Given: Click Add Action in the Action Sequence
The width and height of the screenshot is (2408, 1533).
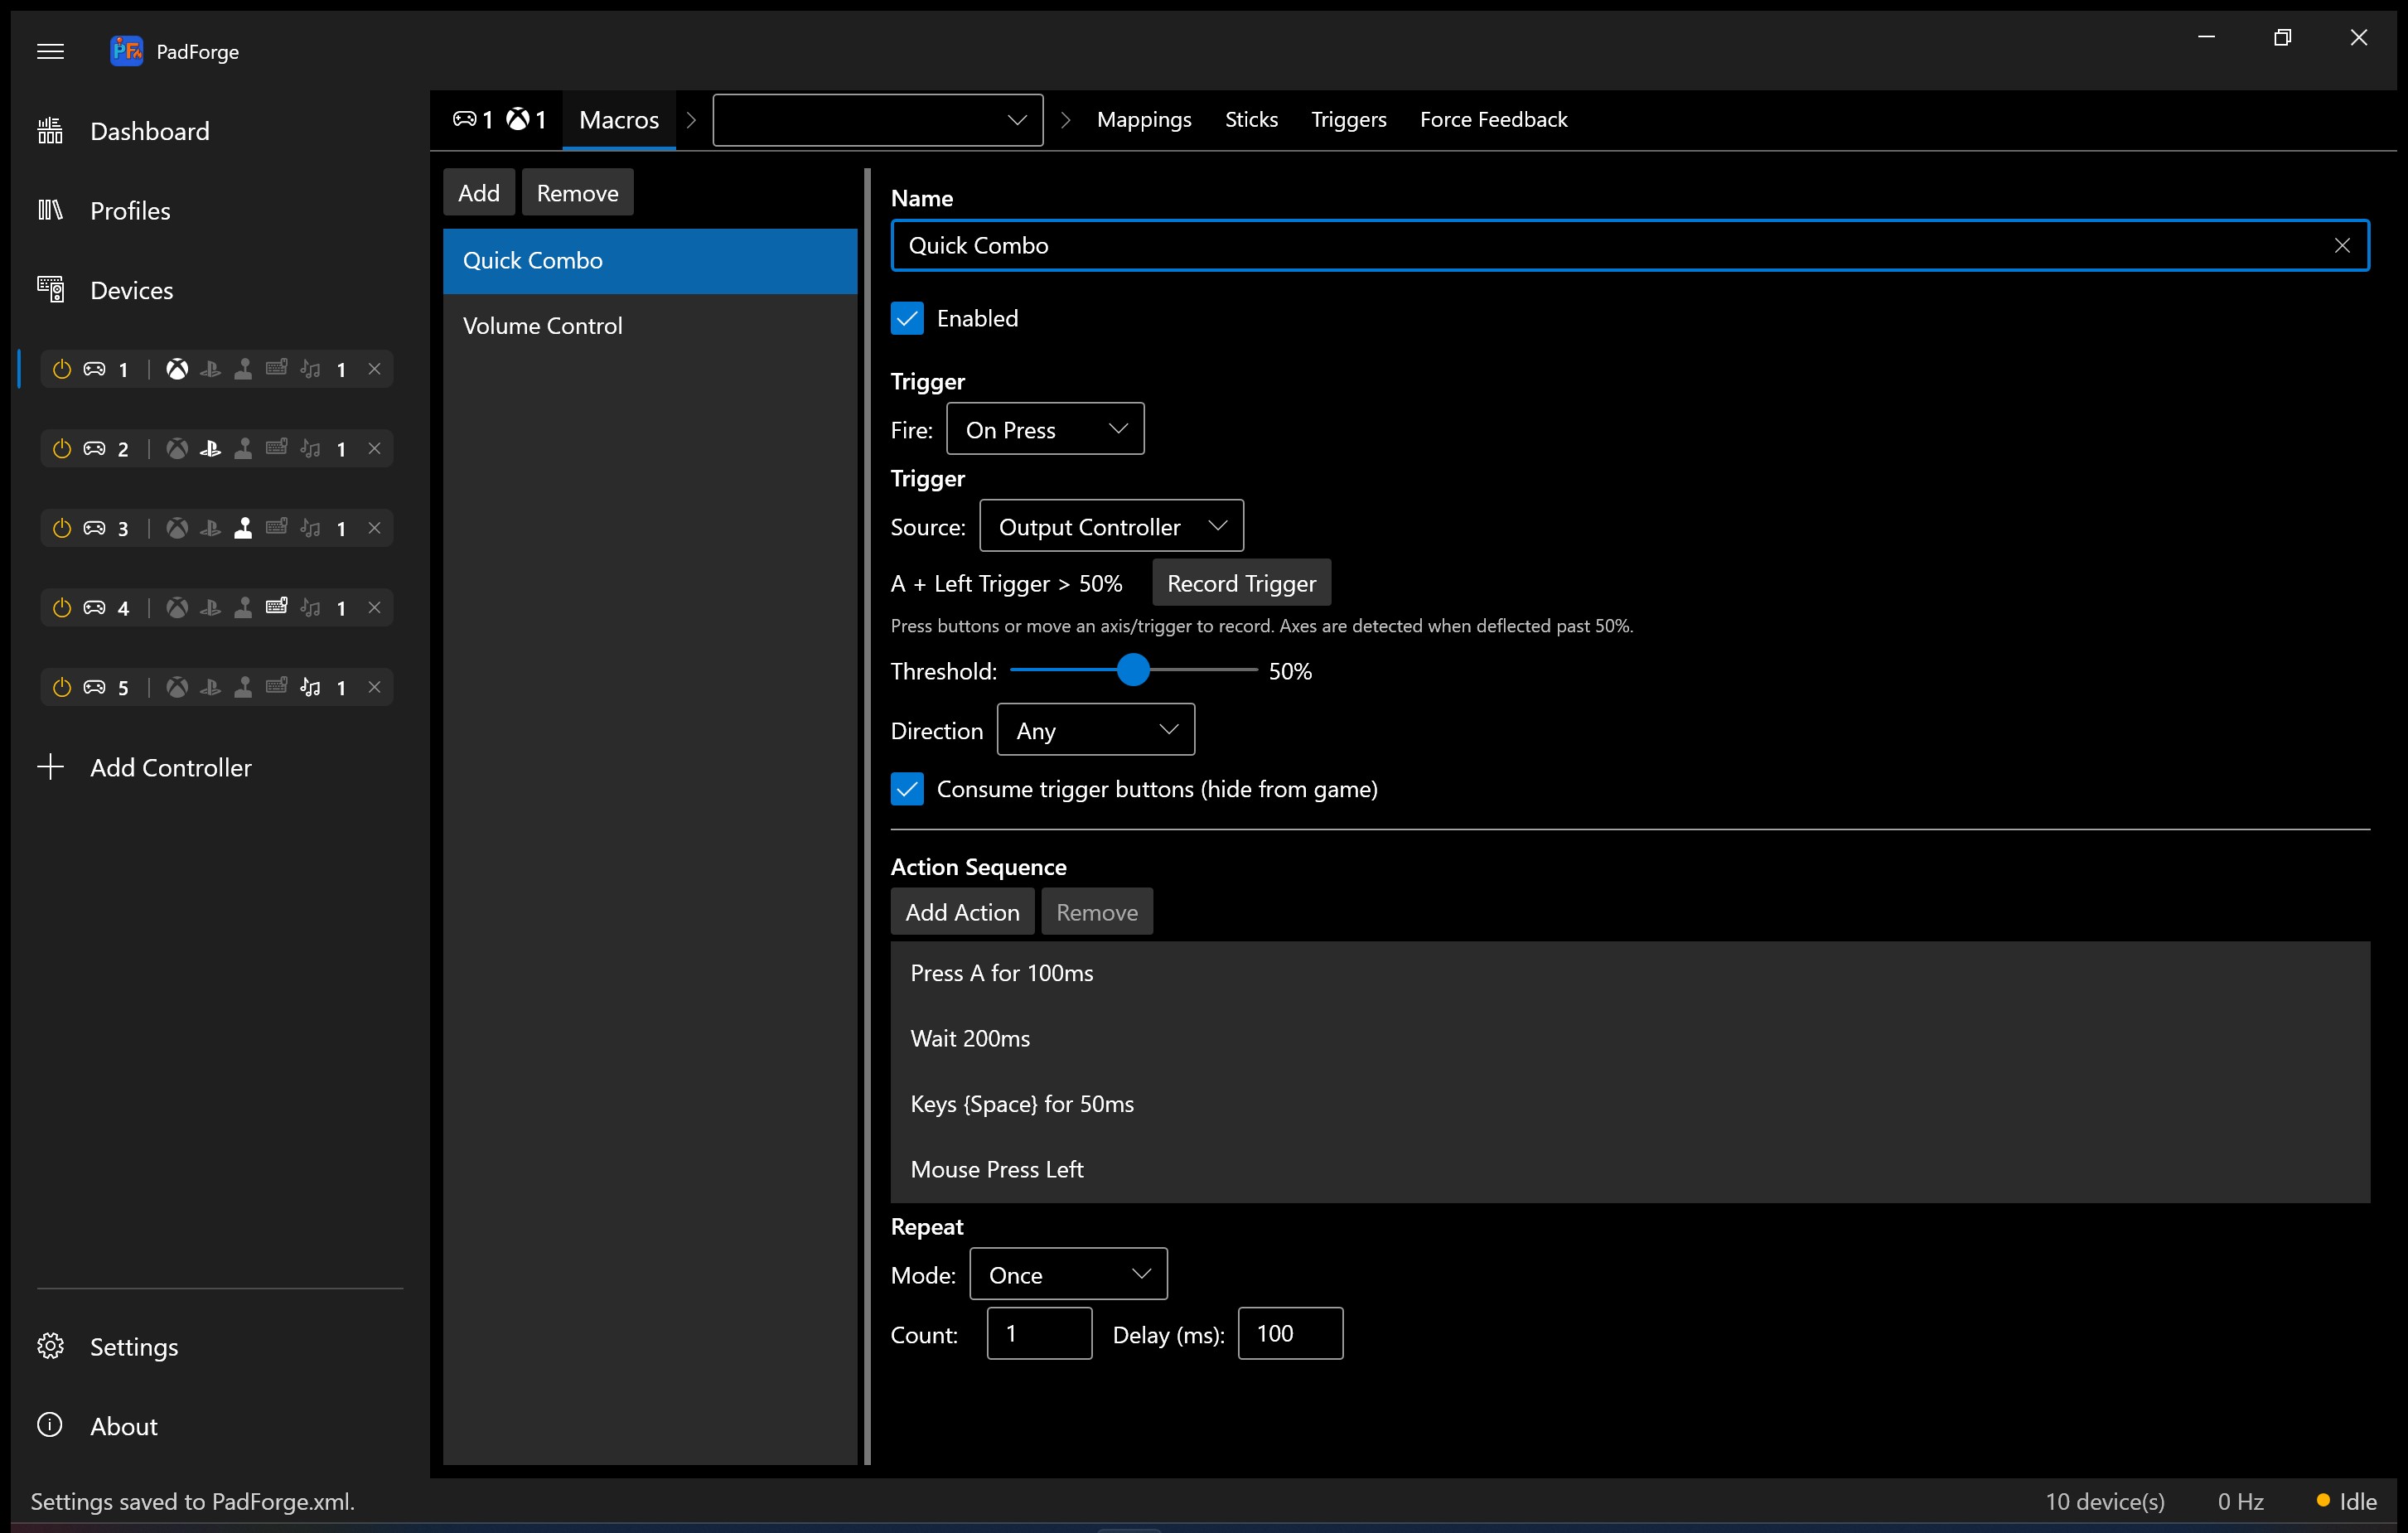Looking at the screenshot, I should [x=962, y=911].
